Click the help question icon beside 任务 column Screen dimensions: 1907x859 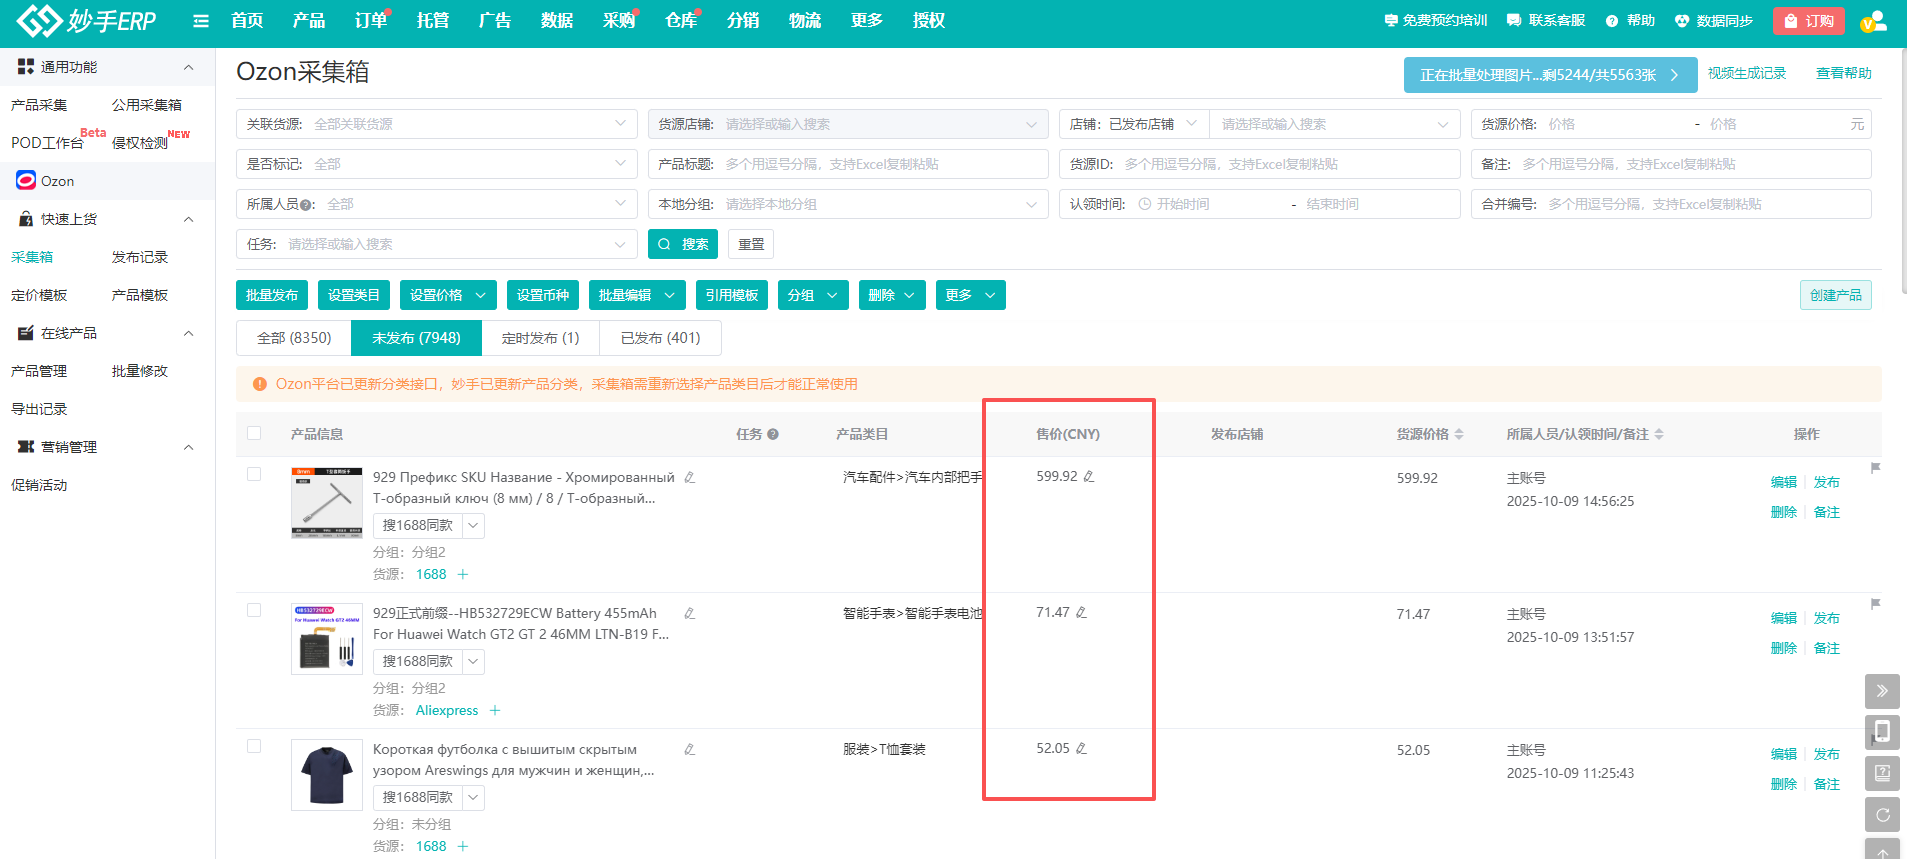coord(773,434)
